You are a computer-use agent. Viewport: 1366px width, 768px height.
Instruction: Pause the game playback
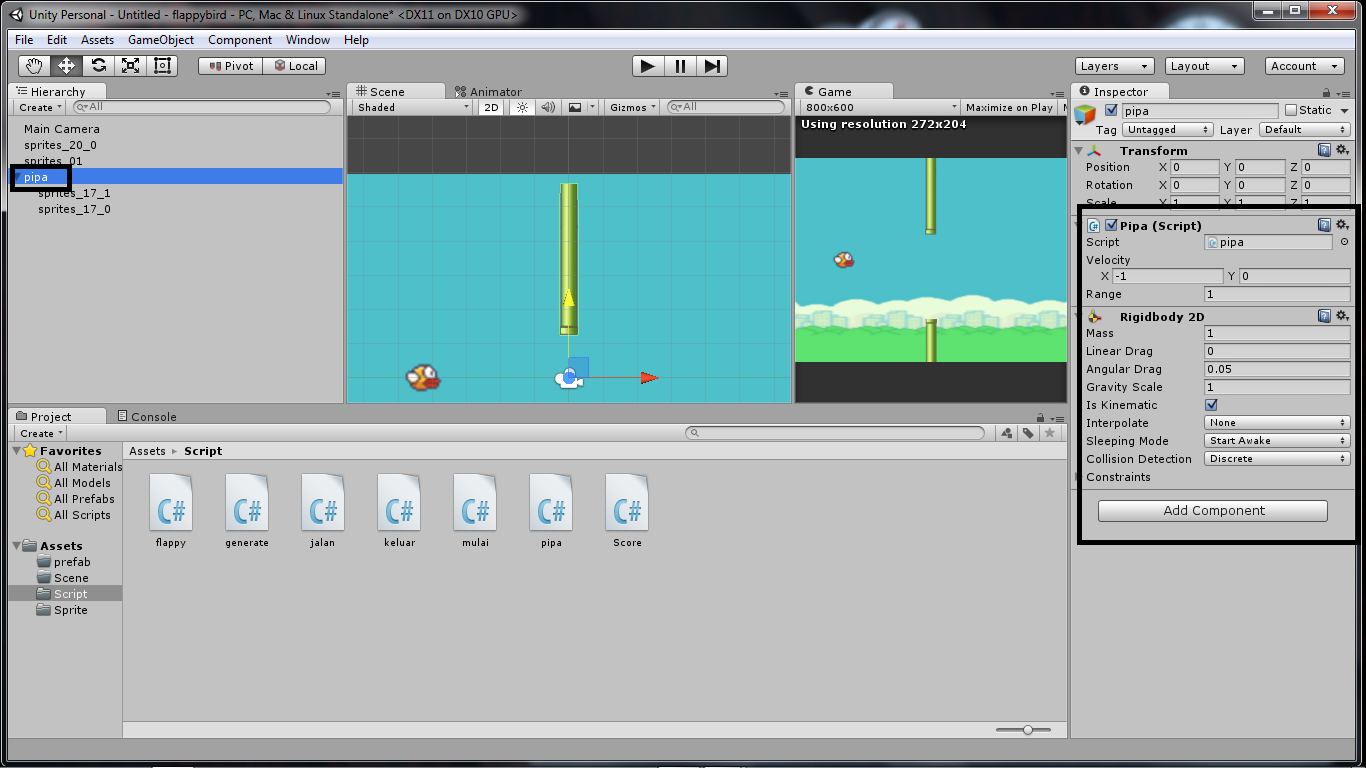coord(680,66)
